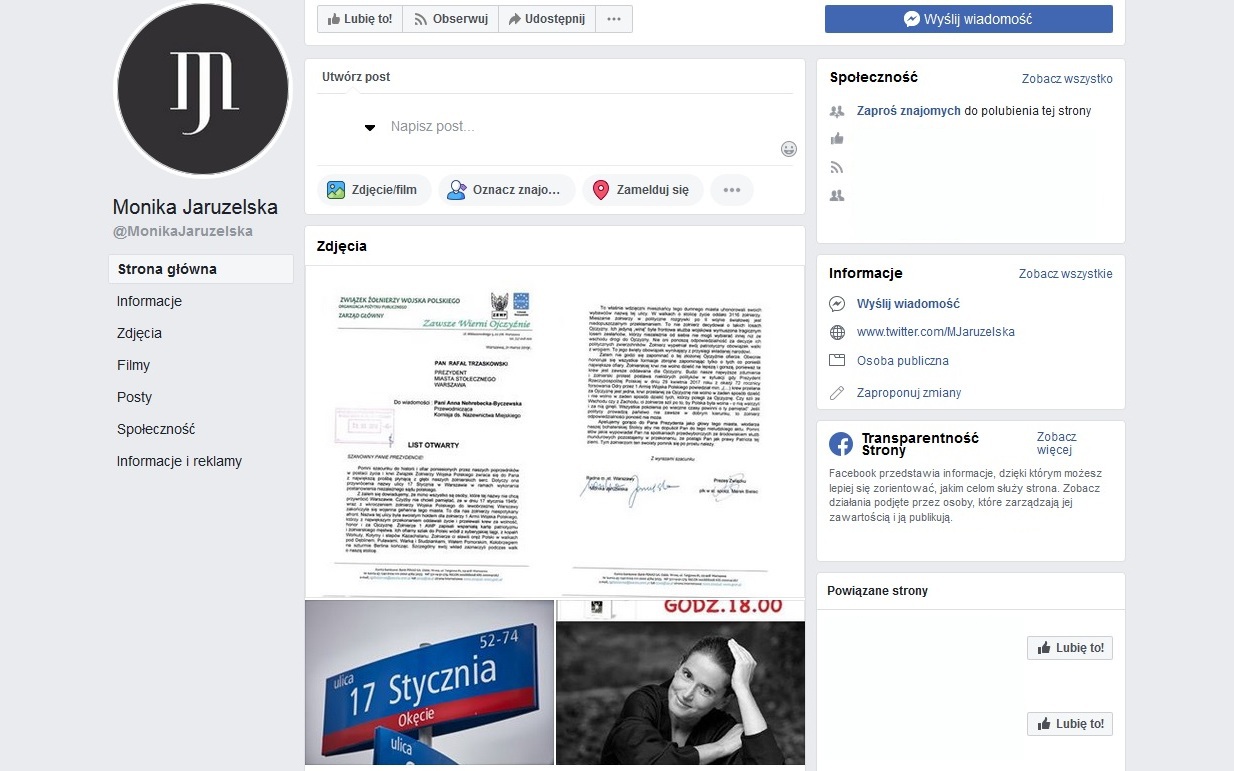Select the Utwórz post tab

tap(356, 77)
